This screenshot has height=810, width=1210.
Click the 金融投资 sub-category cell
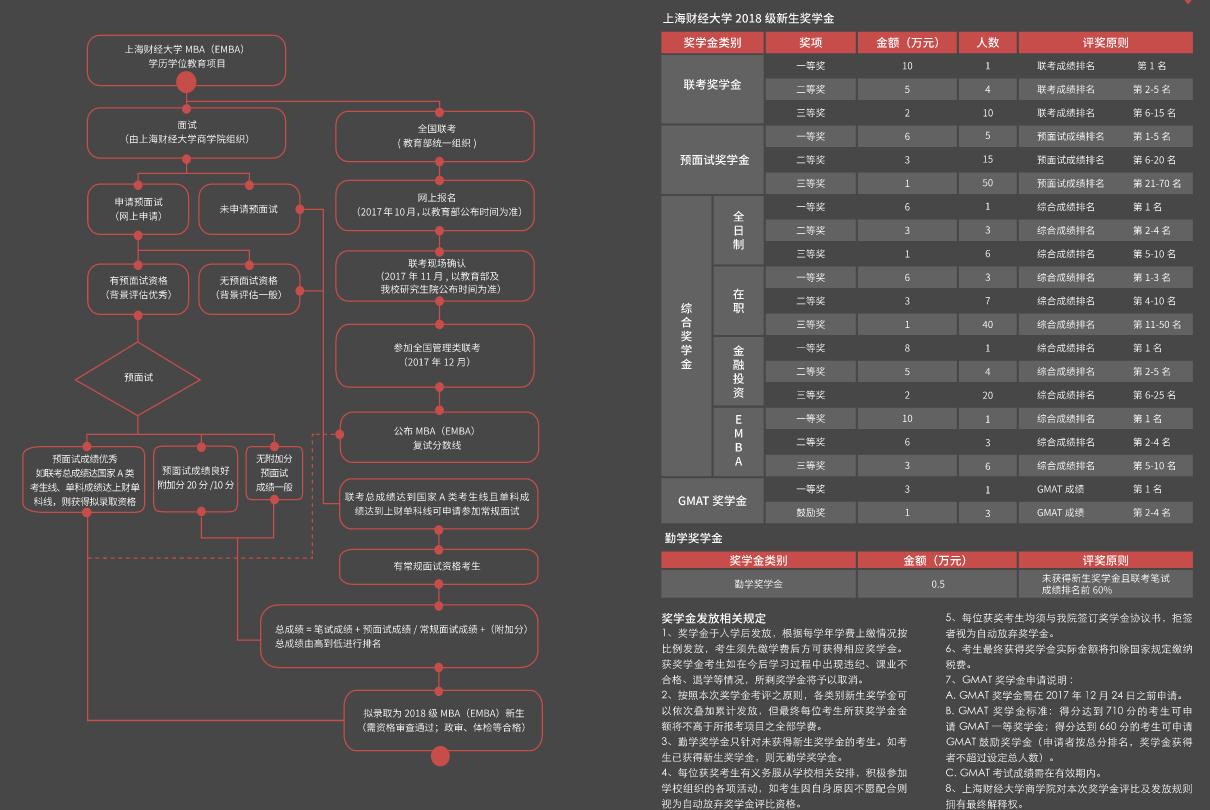(x=738, y=371)
